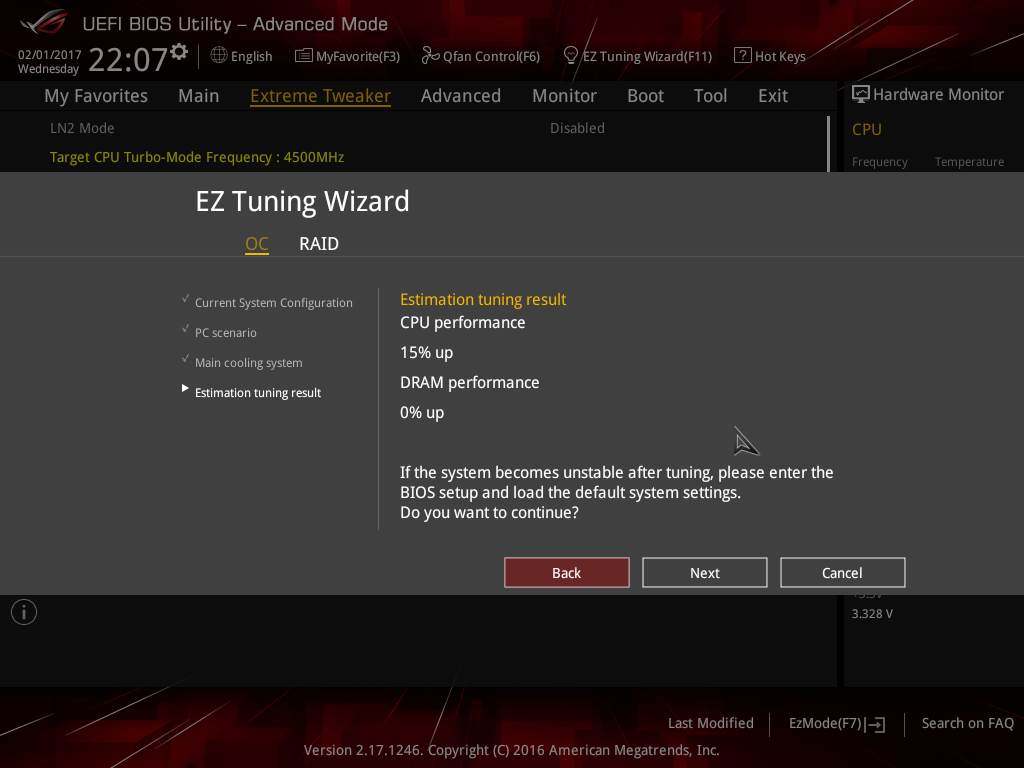Open the Boot menu tab

645,96
